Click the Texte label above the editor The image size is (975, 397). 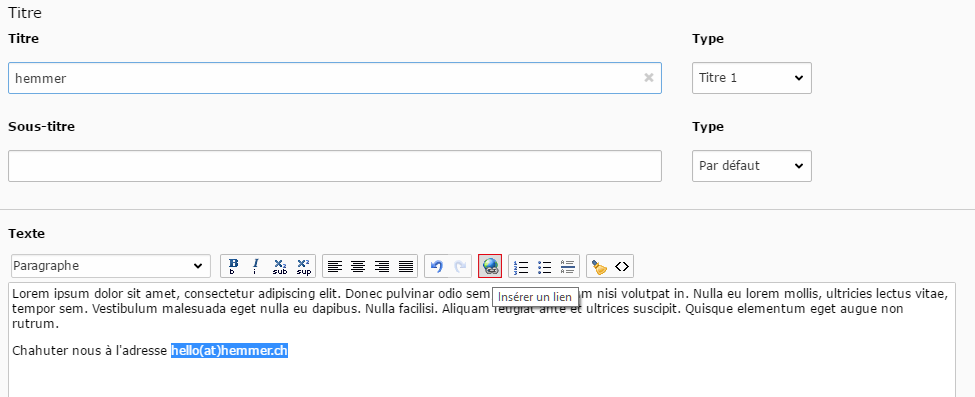point(27,233)
